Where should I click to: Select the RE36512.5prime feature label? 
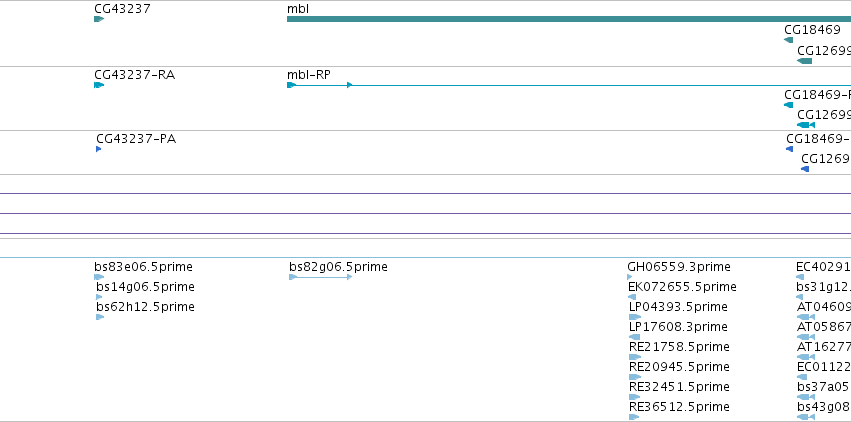(x=679, y=407)
